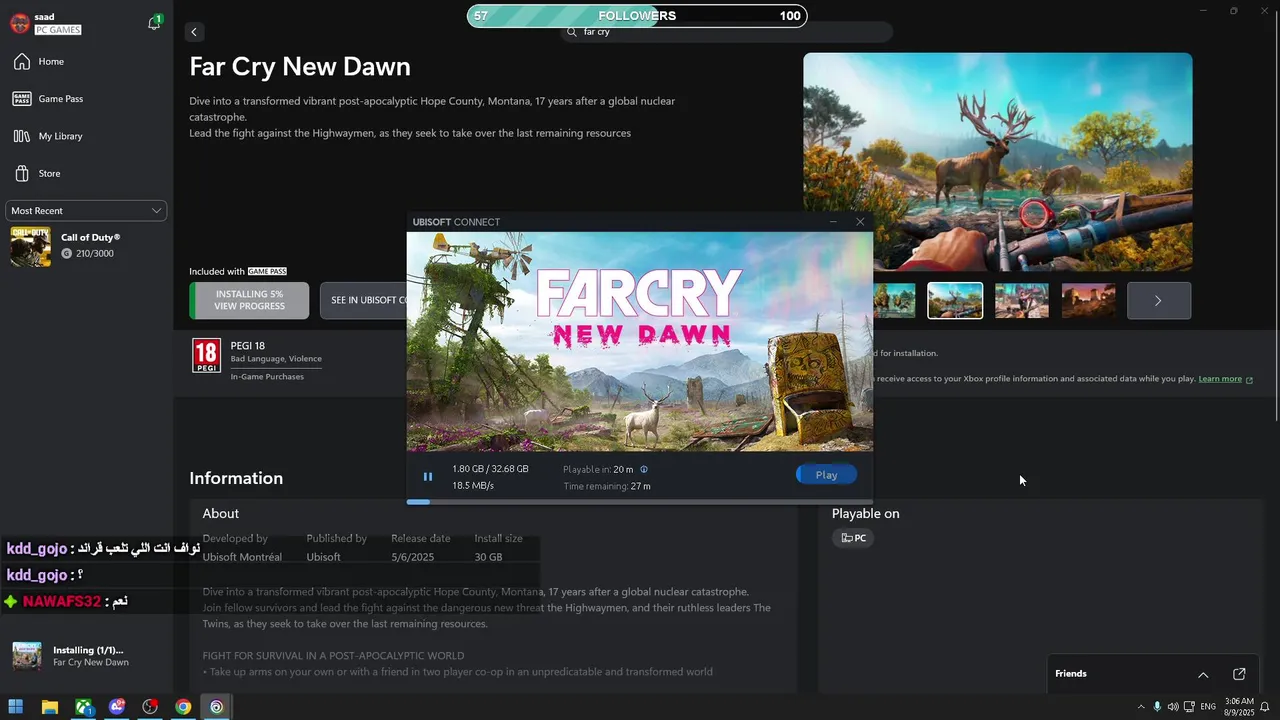Click the download progress bar

point(639,502)
